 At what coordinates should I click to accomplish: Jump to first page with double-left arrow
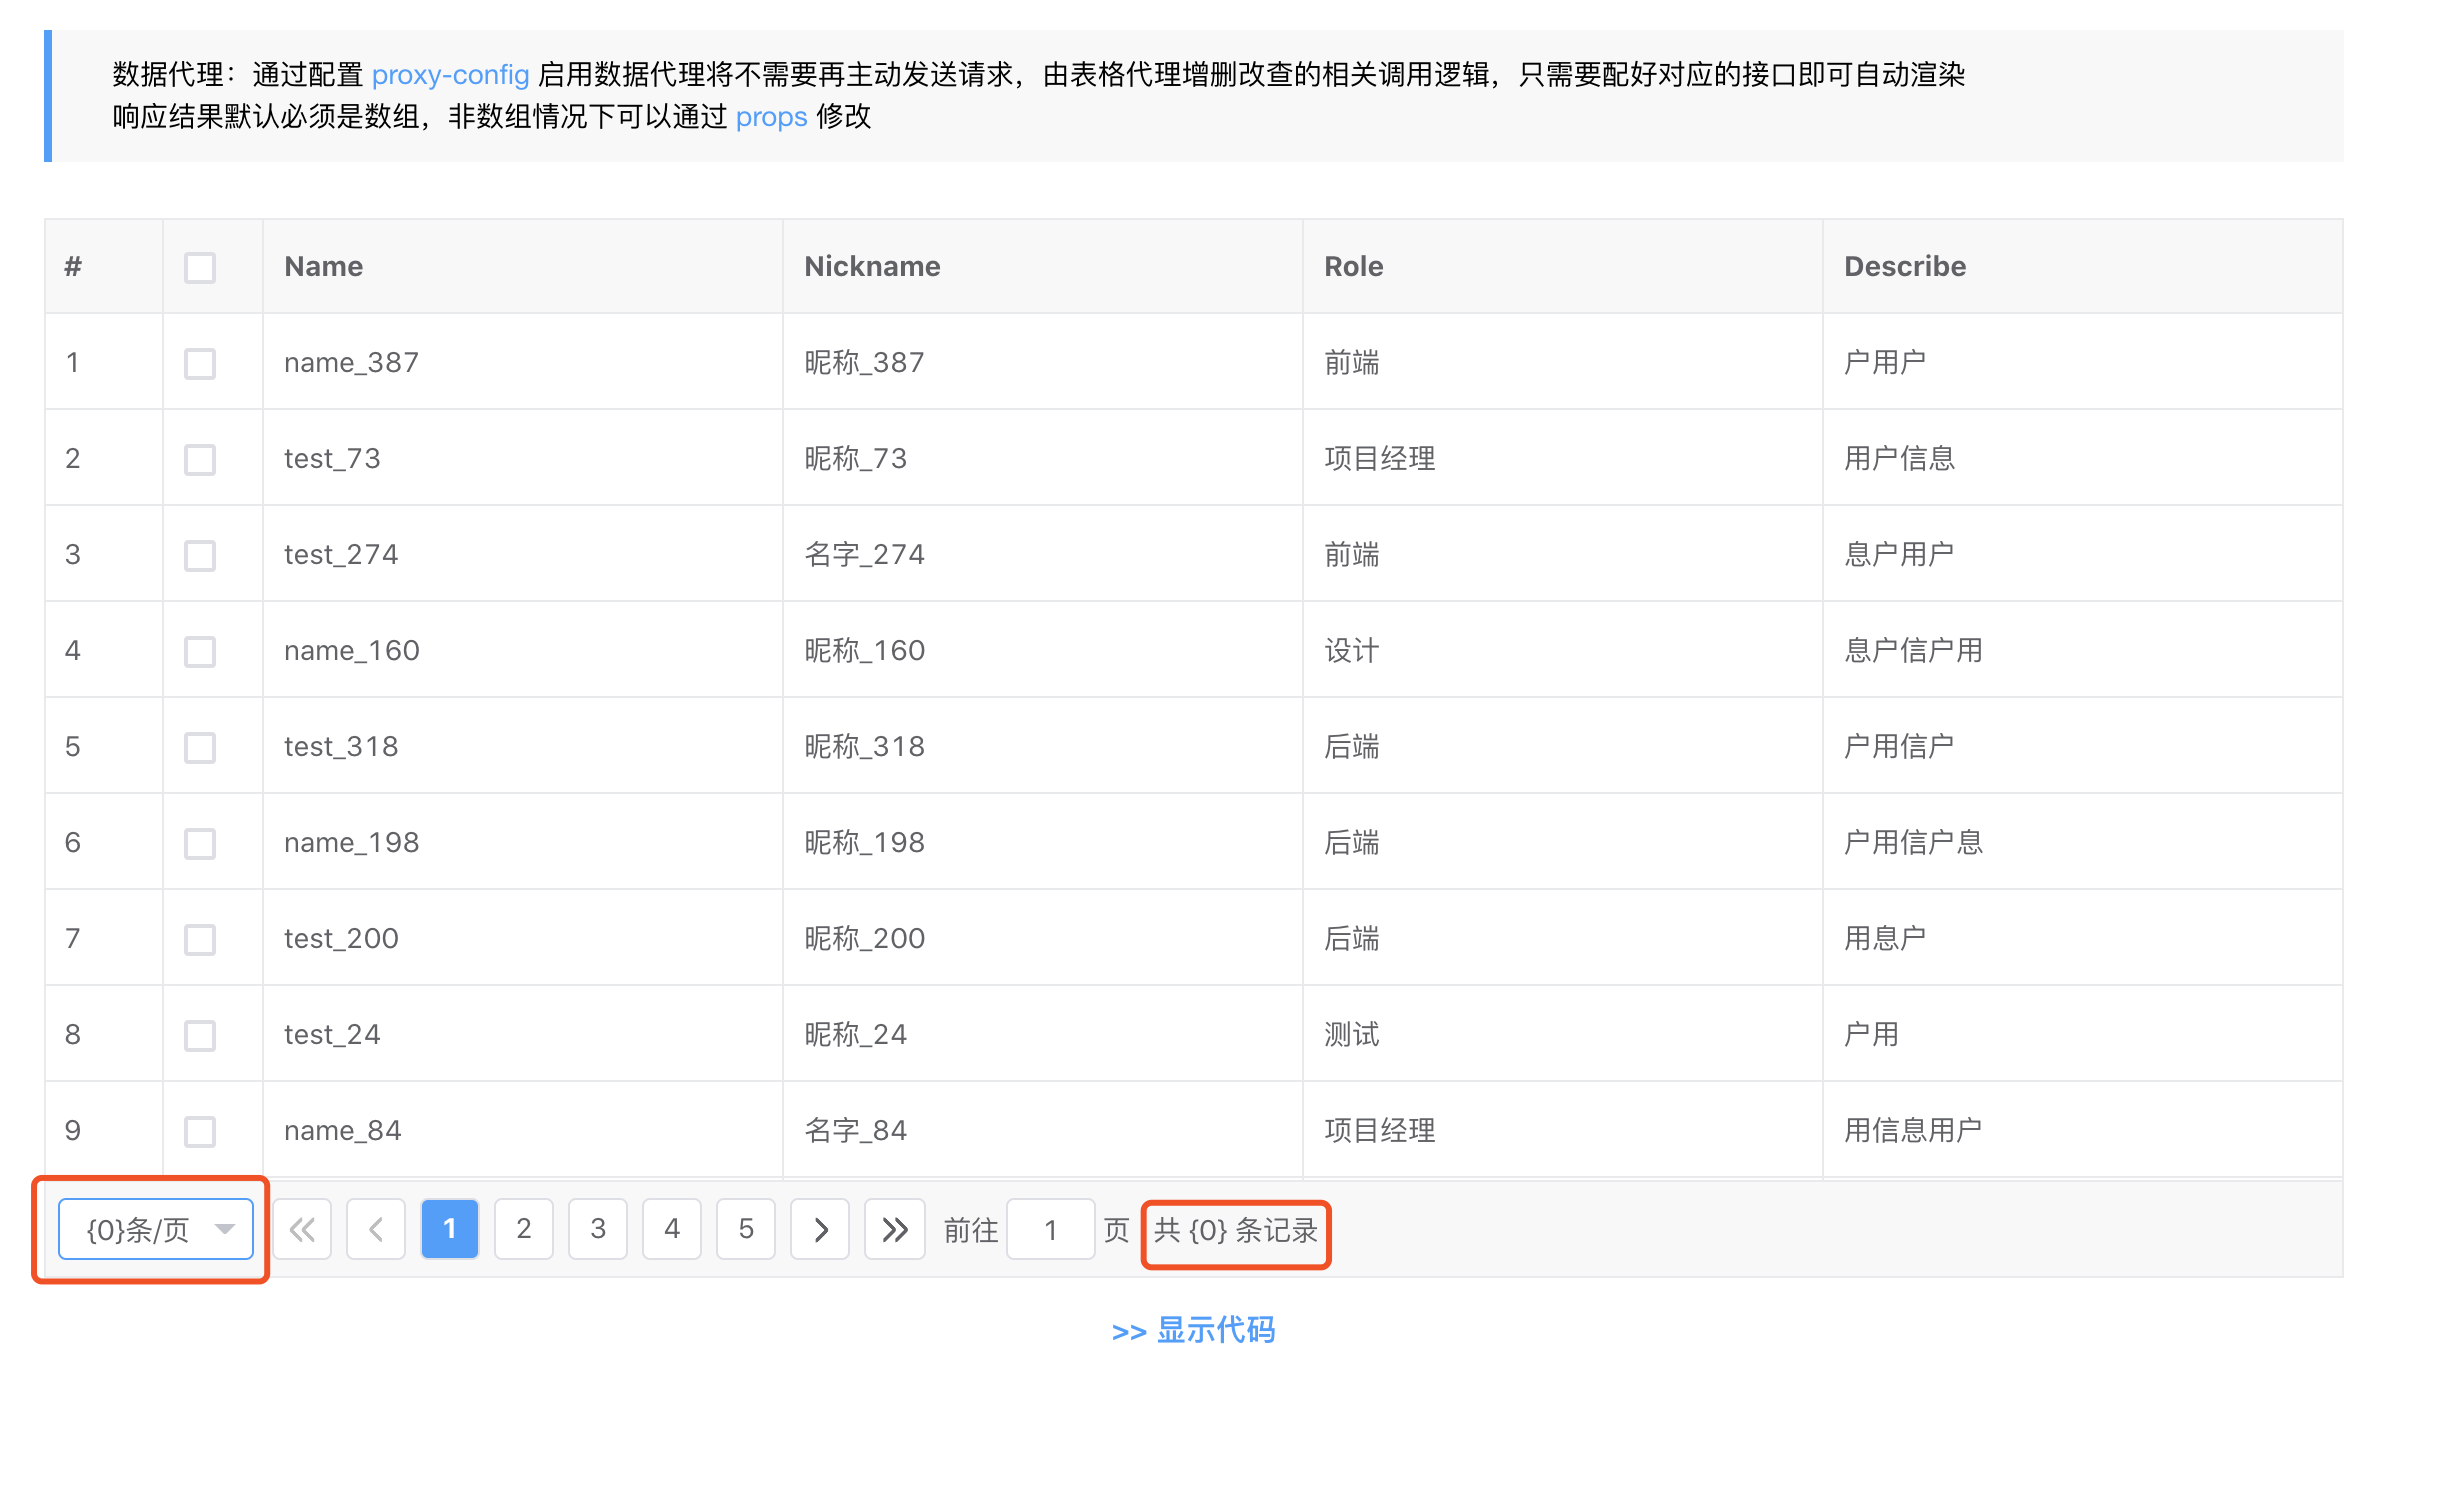tap(302, 1229)
